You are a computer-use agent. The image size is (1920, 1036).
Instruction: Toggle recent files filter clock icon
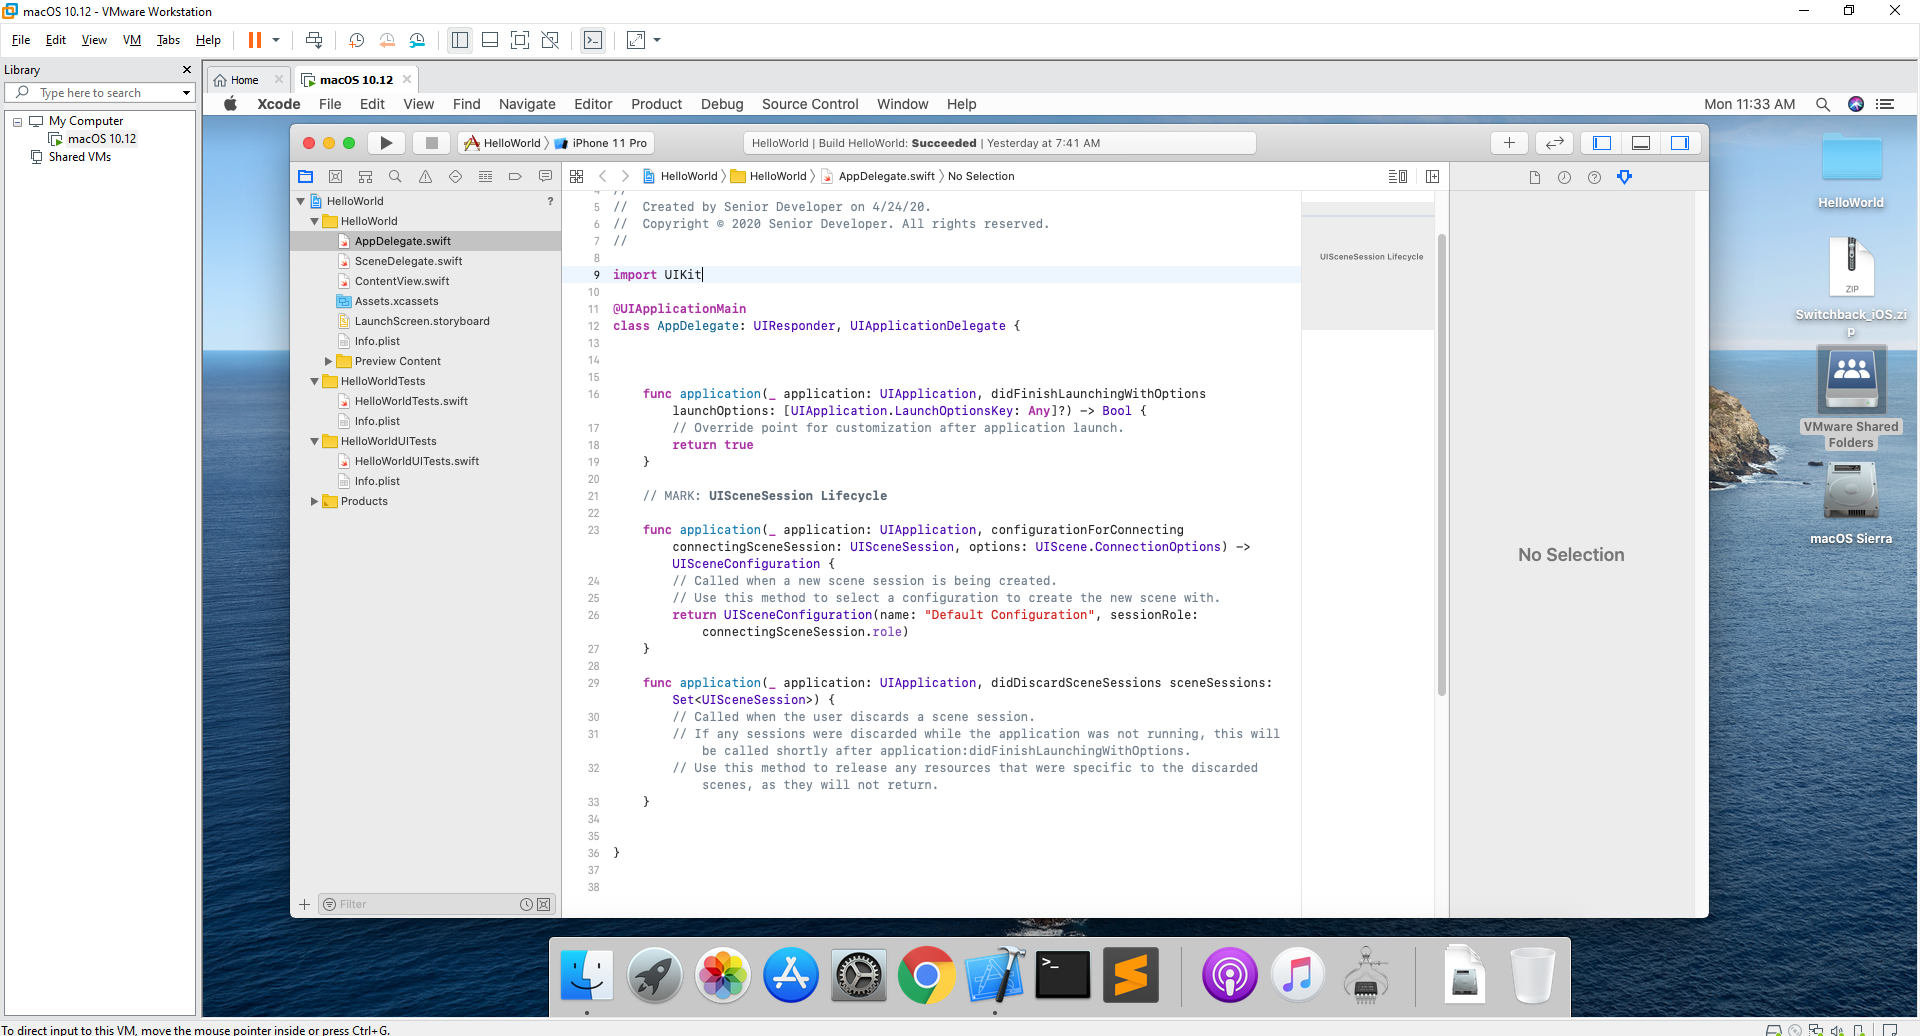click(x=526, y=904)
